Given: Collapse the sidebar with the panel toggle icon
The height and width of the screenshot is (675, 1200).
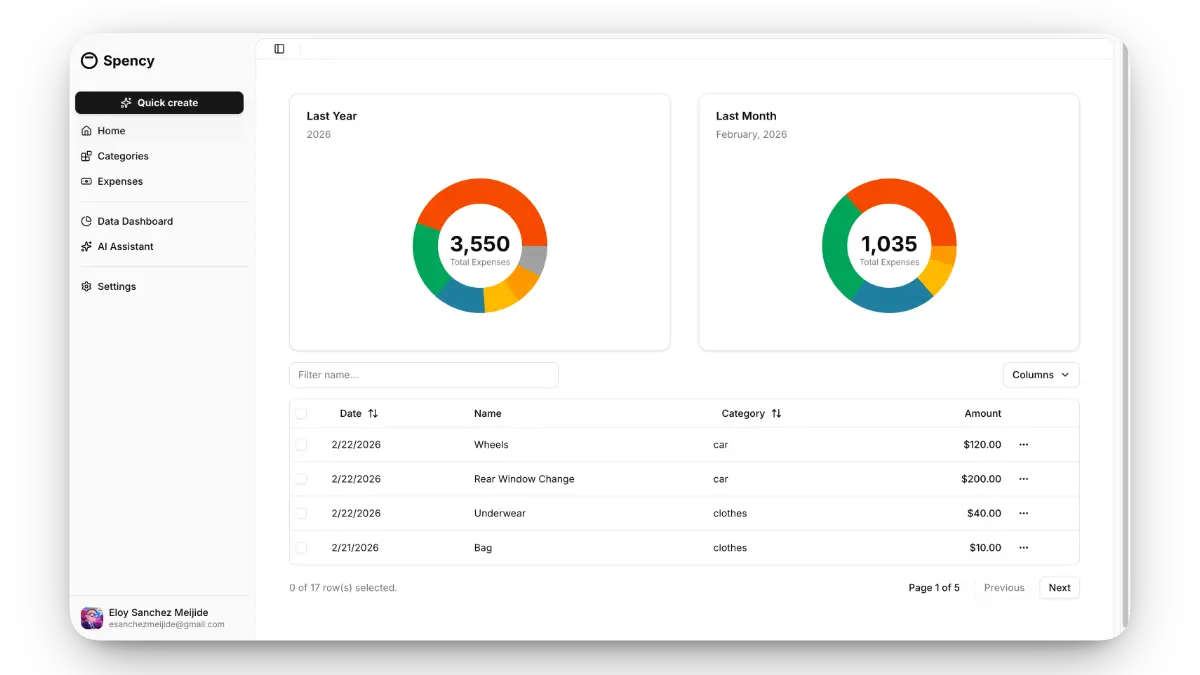Looking at the screenshot, I should click(278, 47).
